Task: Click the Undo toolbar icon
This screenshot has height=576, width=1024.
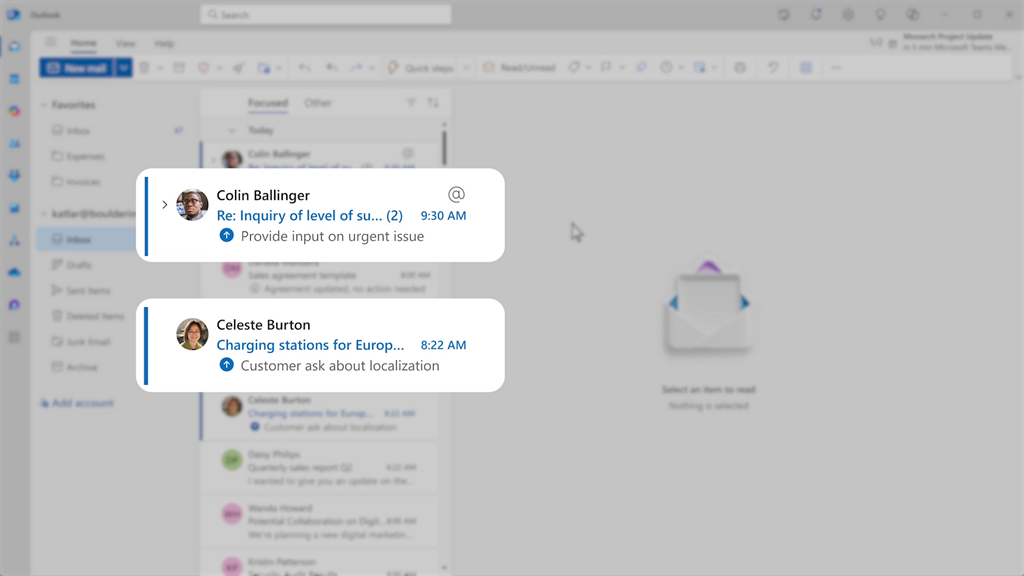Action: (773, 67)
